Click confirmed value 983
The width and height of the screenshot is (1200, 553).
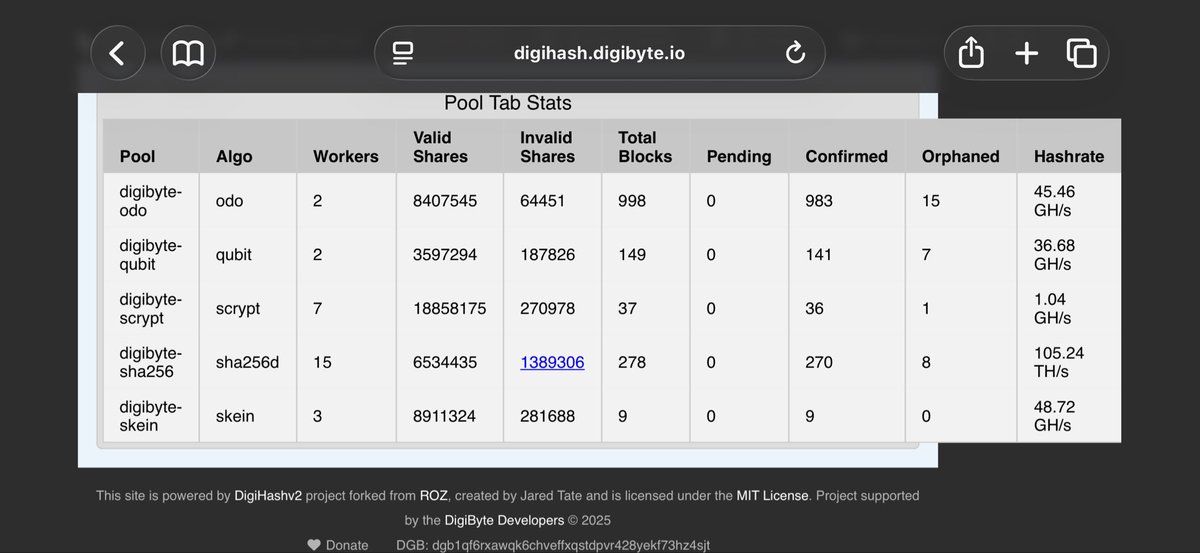tap(819, 201)
